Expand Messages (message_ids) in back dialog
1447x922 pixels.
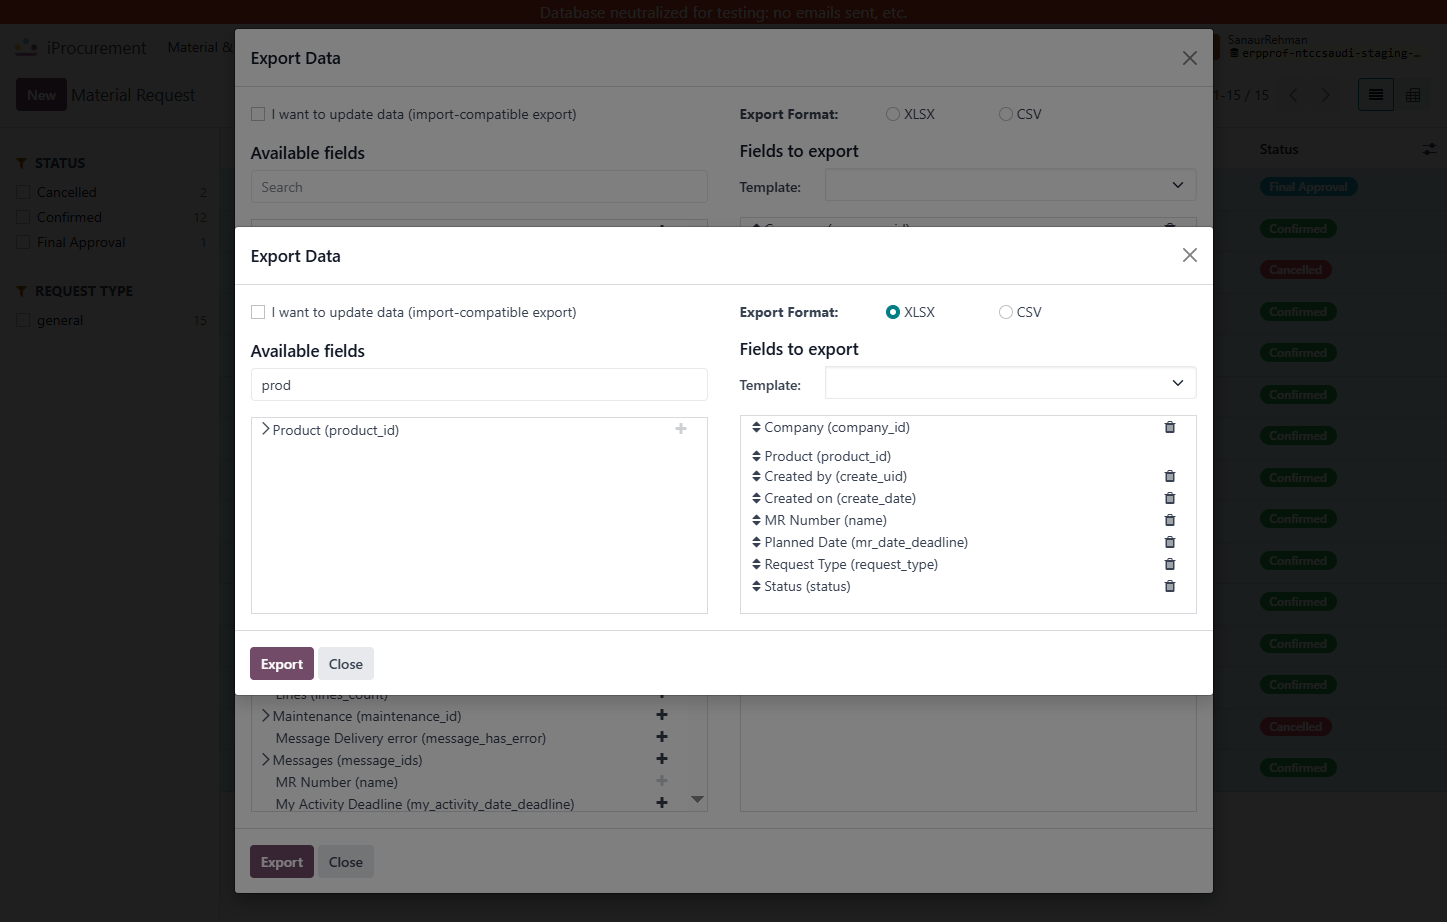(x=265, y=759)
